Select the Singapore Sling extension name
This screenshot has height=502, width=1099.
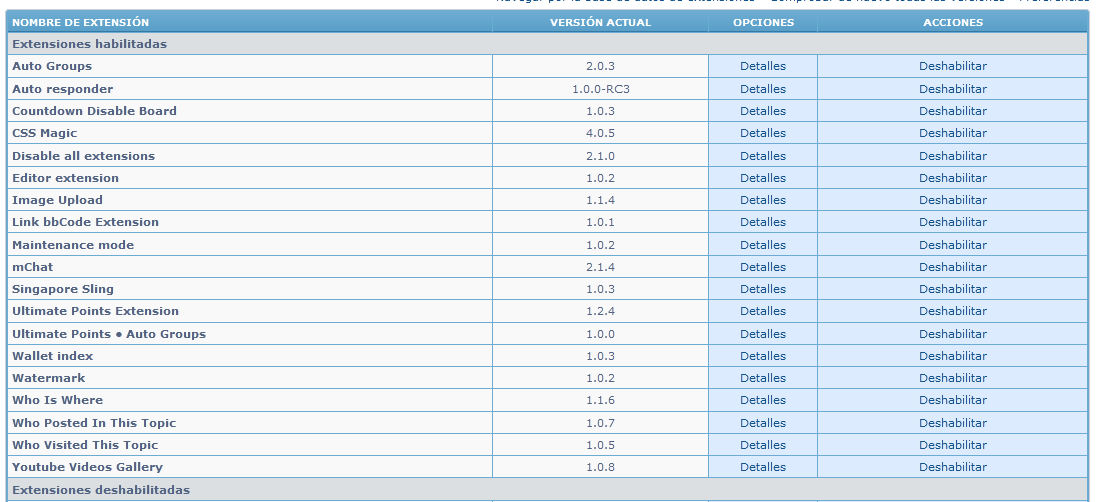(62, 289)
